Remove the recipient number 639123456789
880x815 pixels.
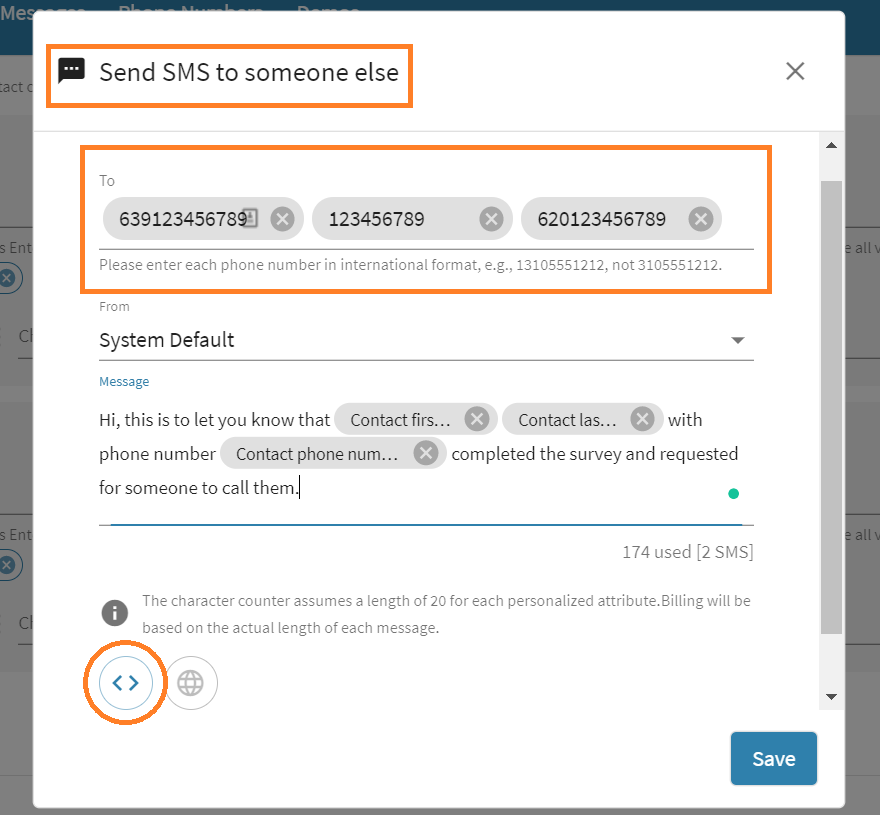pyautogui.click(x=280, y=218)
